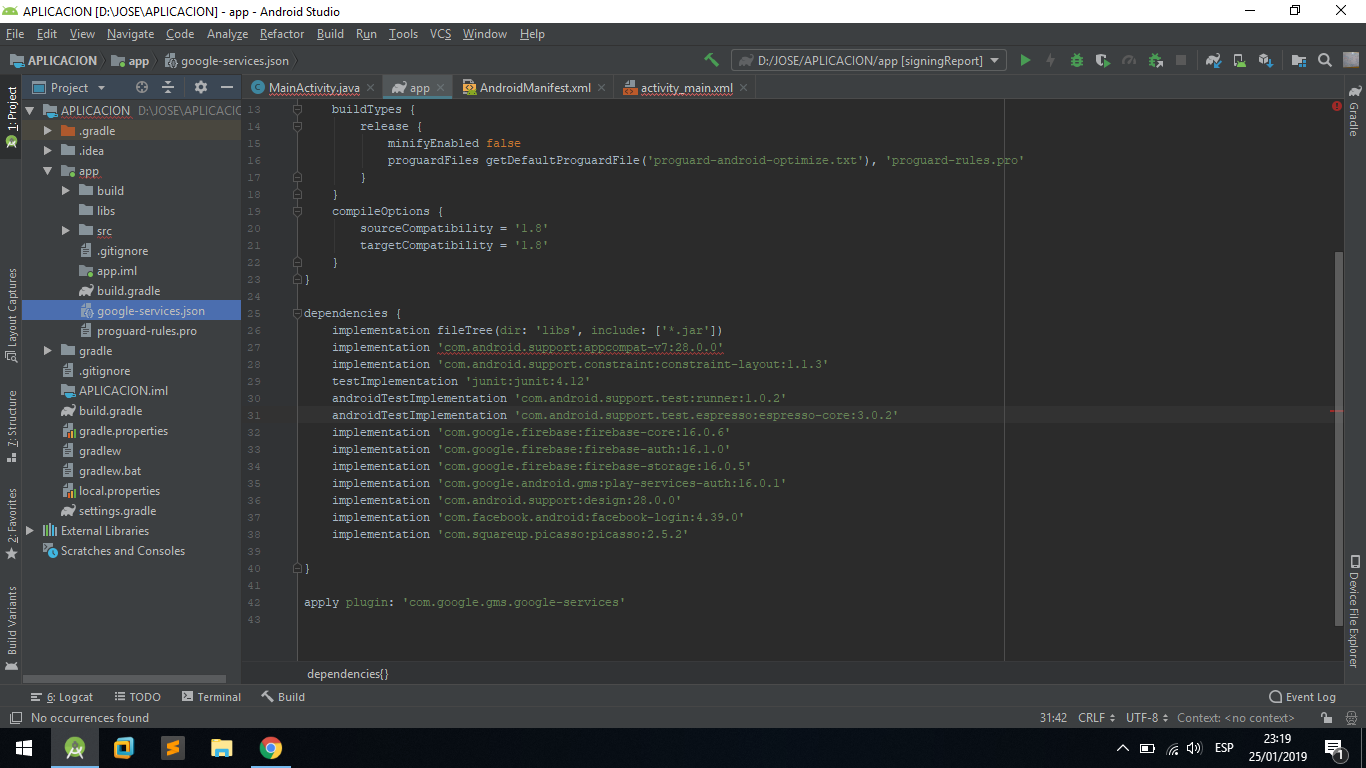Select UTF-8 encoding in status bar
Viewport: 1366px width, 768px height.
tap(1147, 718)
